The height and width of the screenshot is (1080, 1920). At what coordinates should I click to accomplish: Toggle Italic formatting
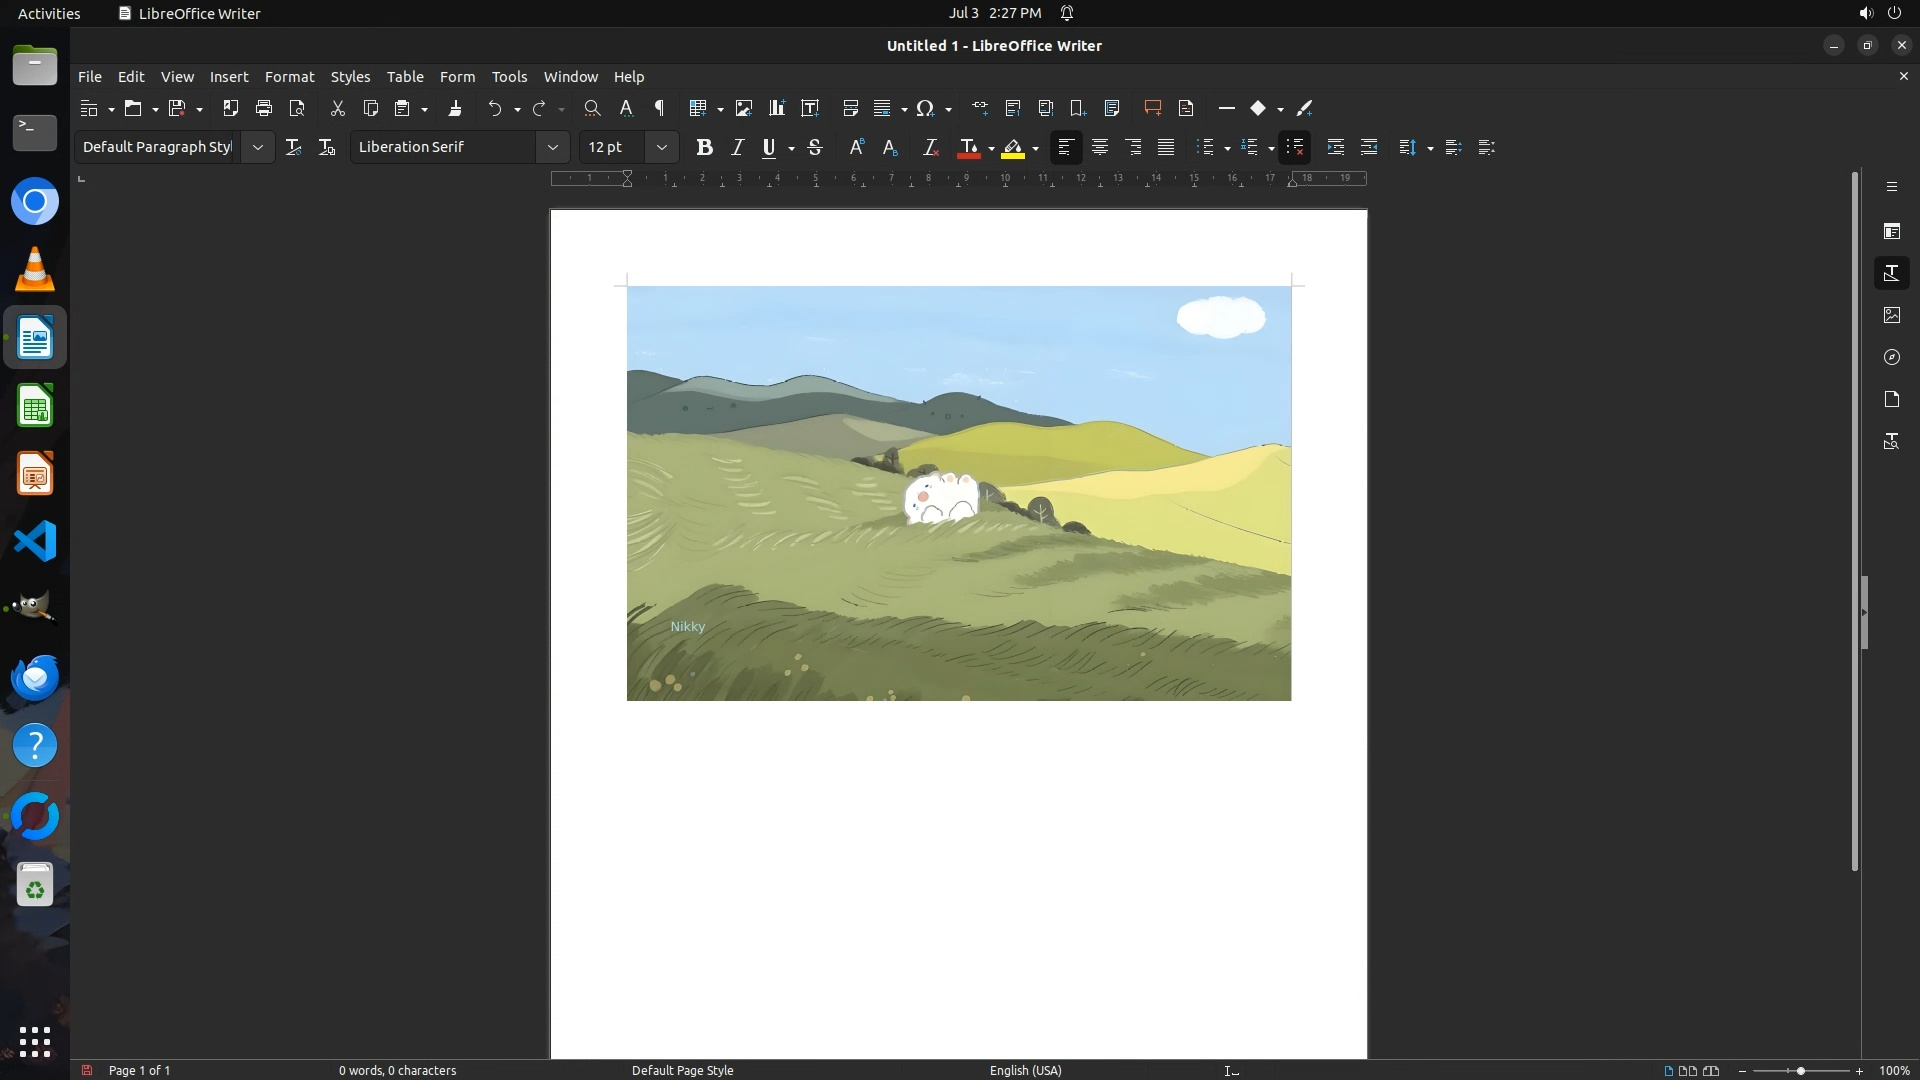(x=737, y=147)
